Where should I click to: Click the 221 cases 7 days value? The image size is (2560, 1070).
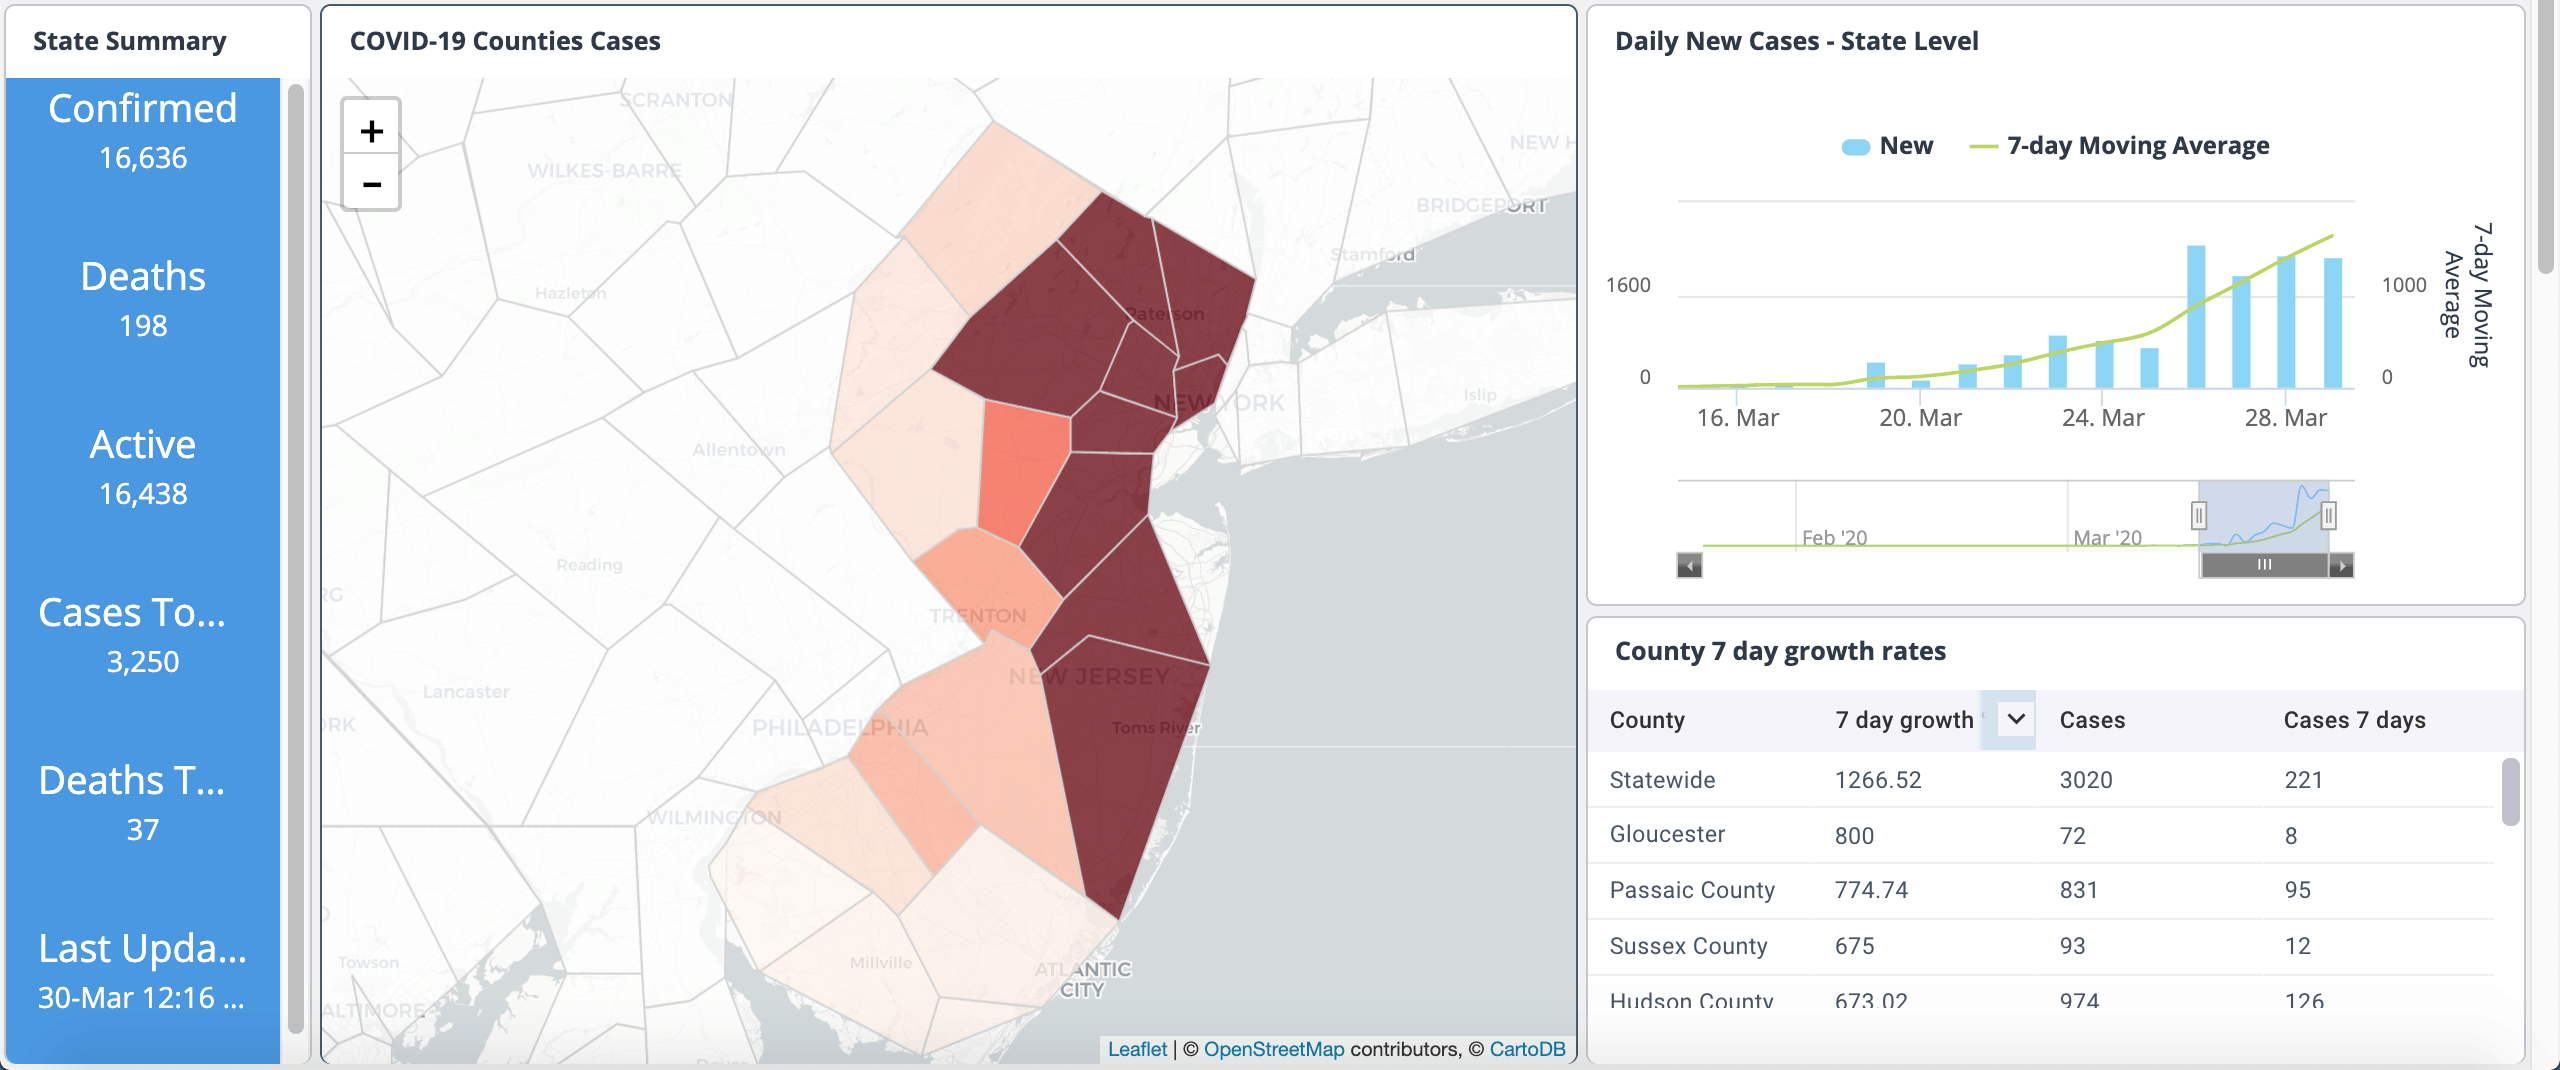[2304, 780]
